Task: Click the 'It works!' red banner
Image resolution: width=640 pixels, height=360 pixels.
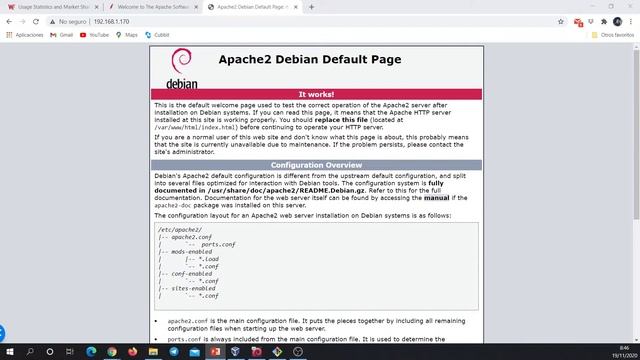Action: [316, 94]
